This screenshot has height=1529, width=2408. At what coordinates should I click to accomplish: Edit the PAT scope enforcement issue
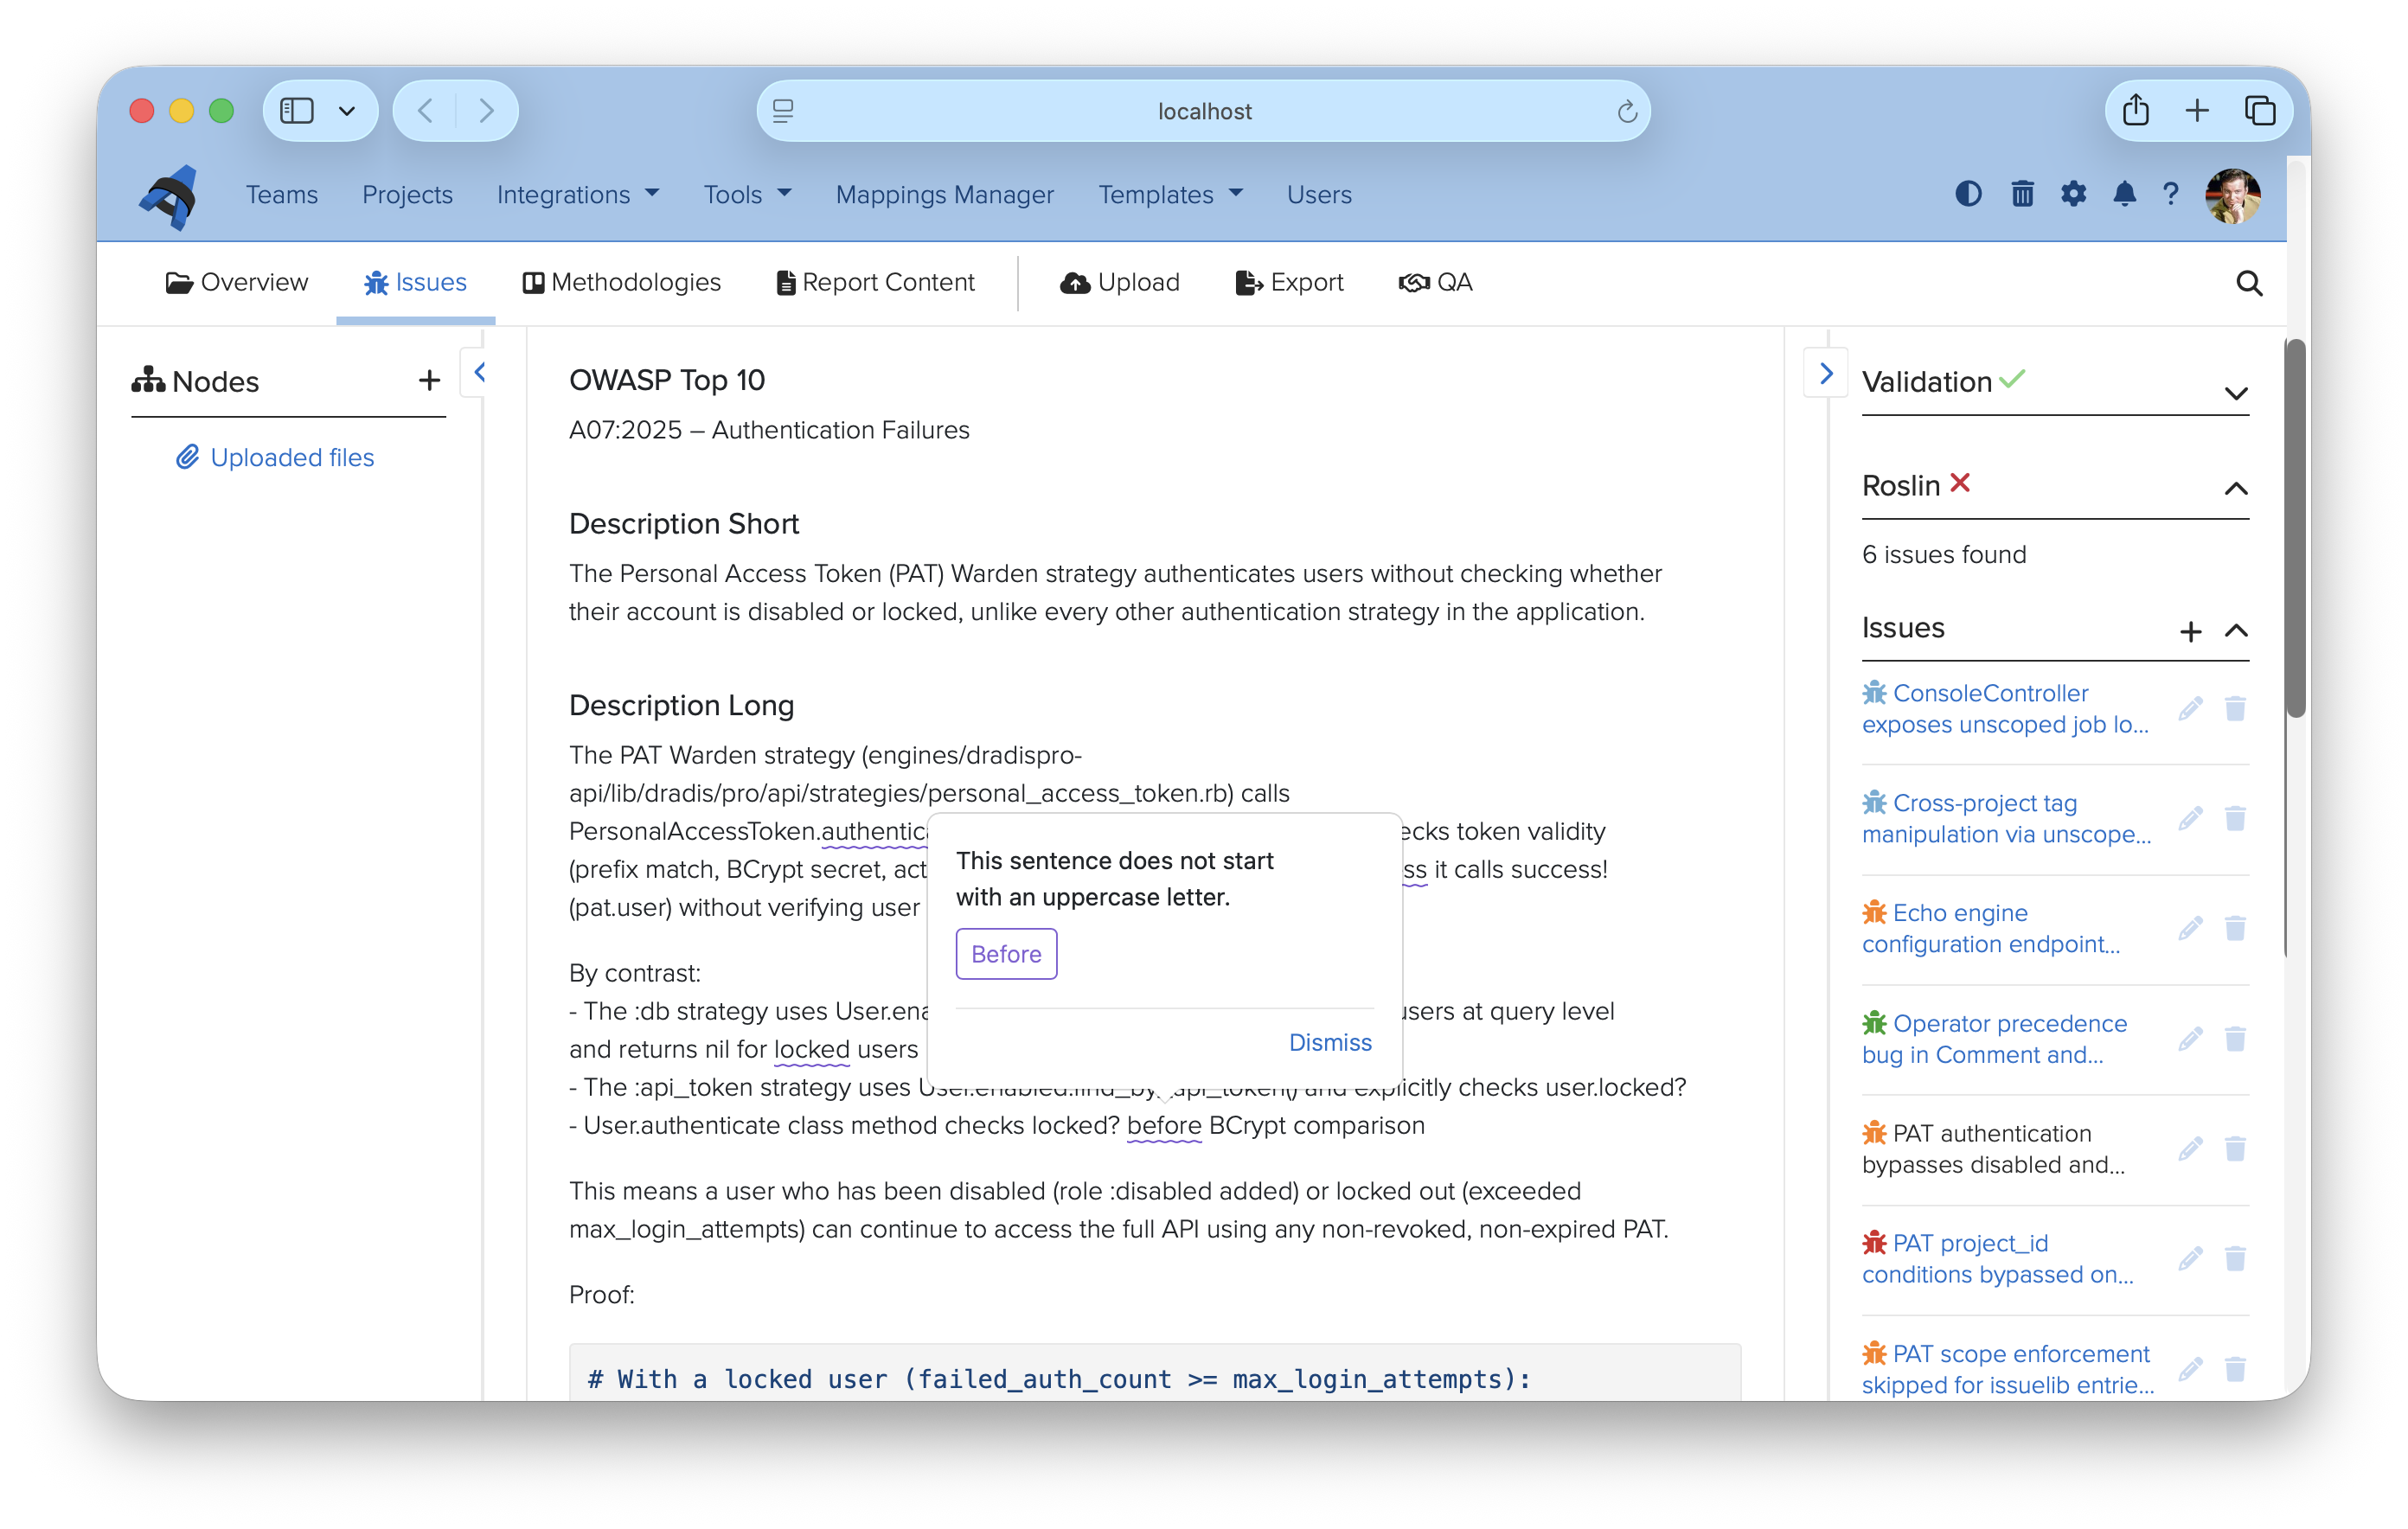click(x=2190, y=1369)
